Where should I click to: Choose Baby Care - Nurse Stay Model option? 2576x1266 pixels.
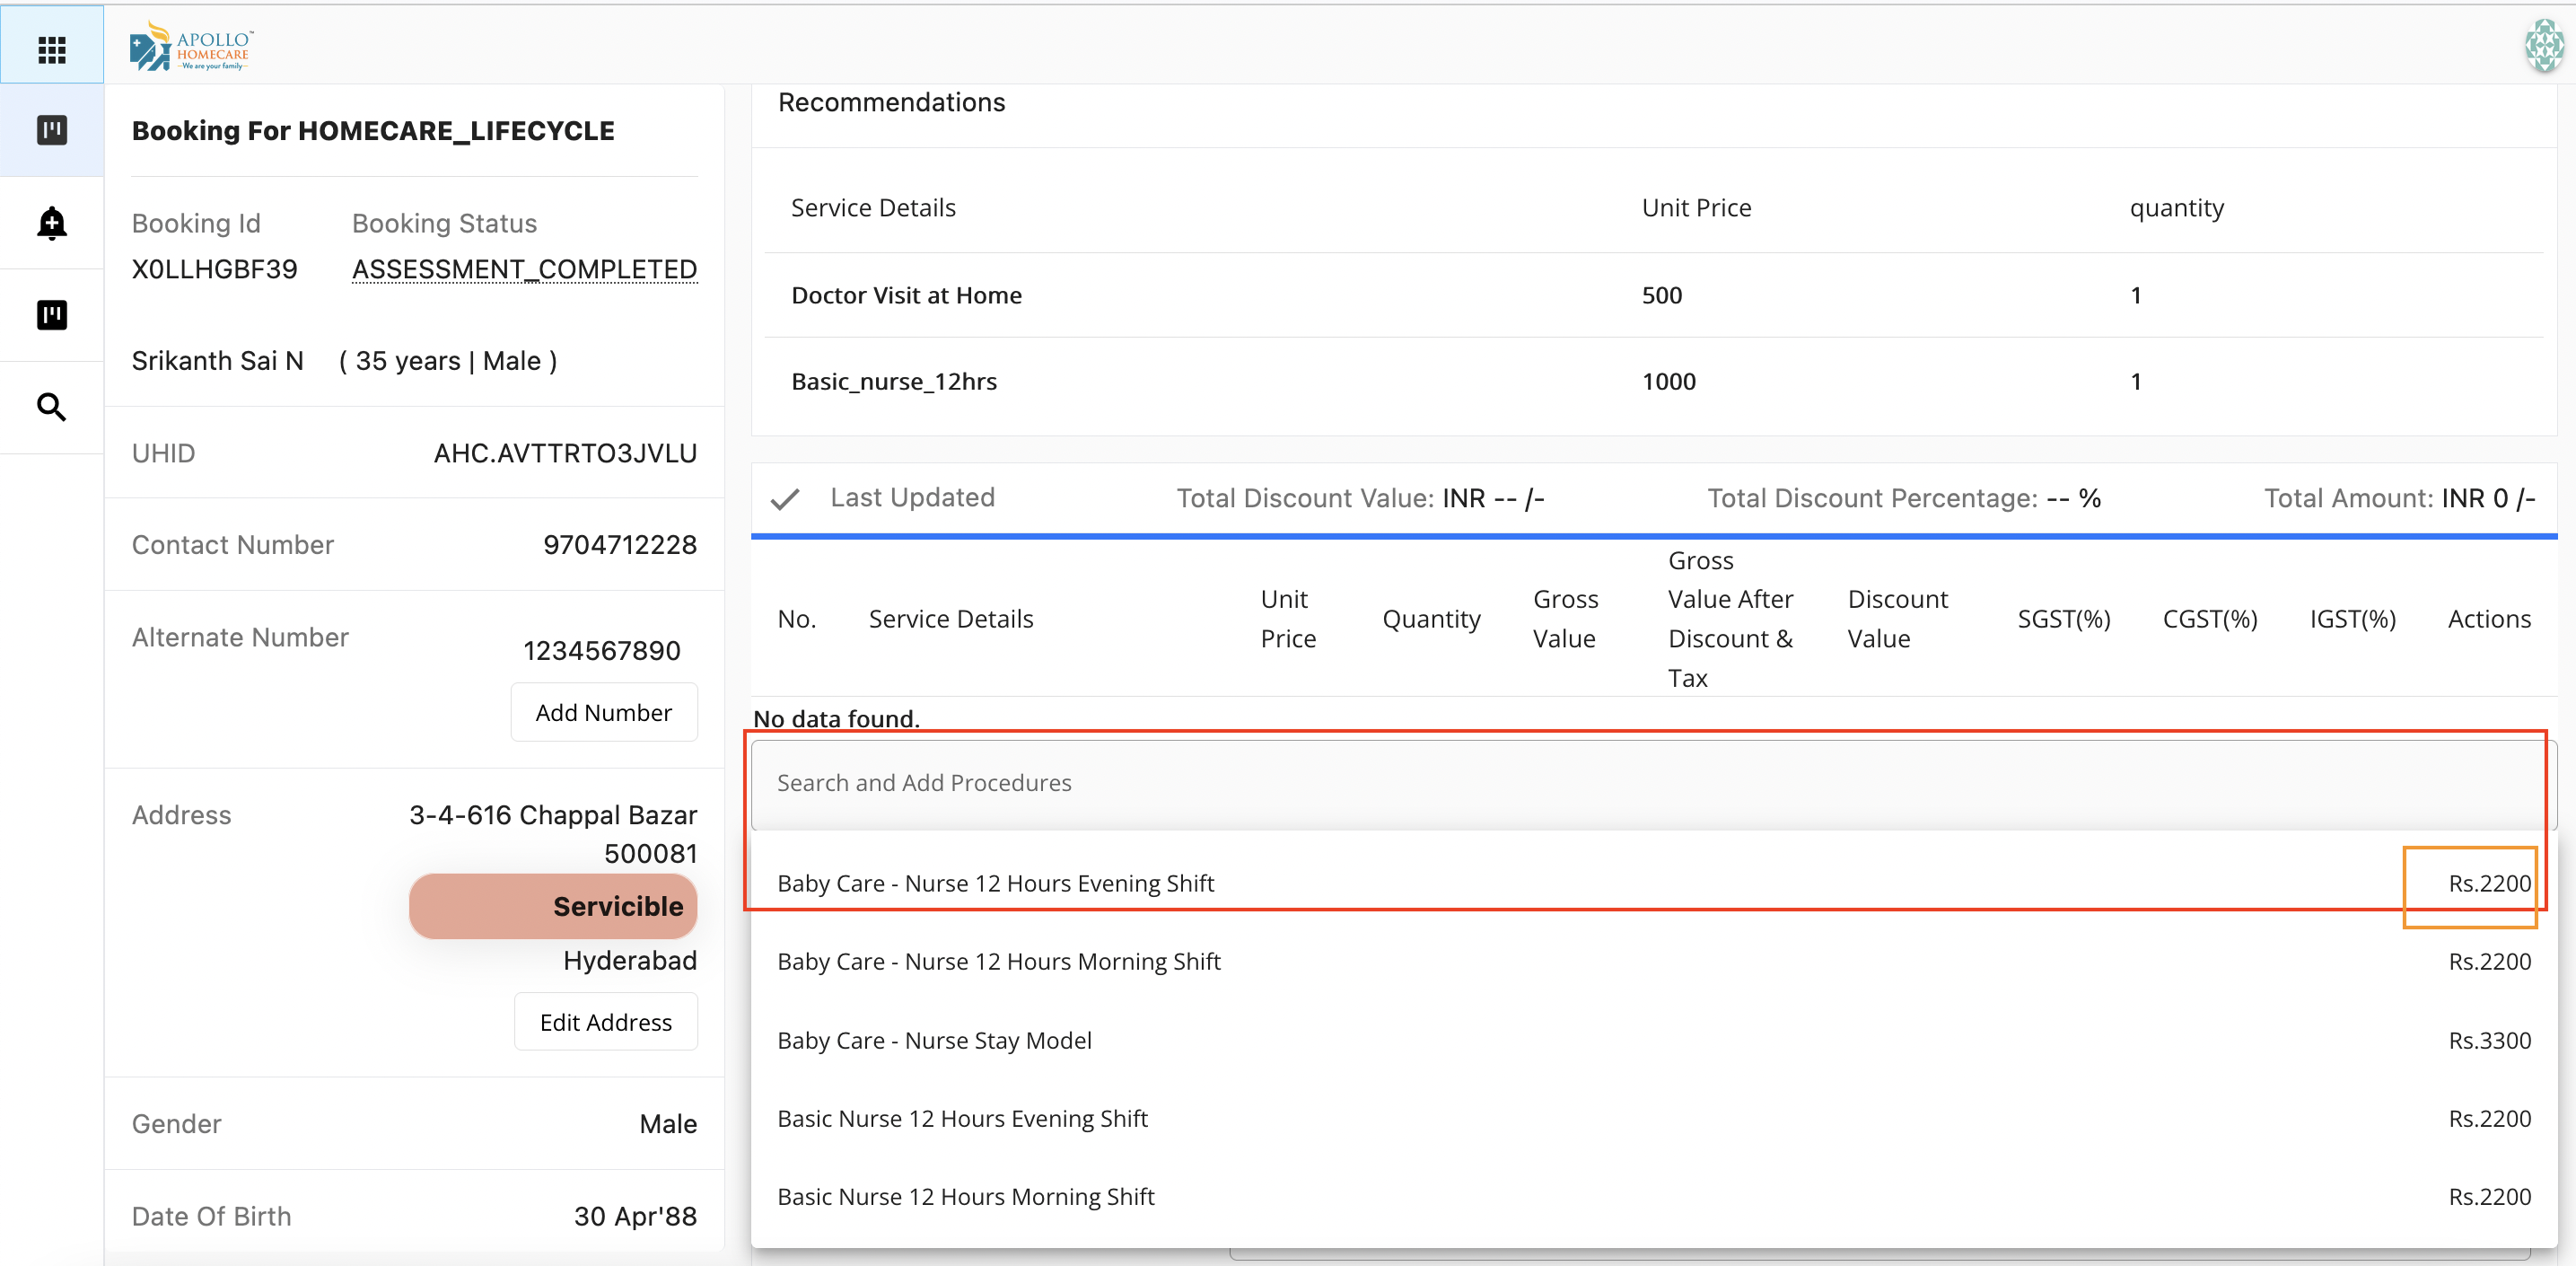[x=934, y=1040]
